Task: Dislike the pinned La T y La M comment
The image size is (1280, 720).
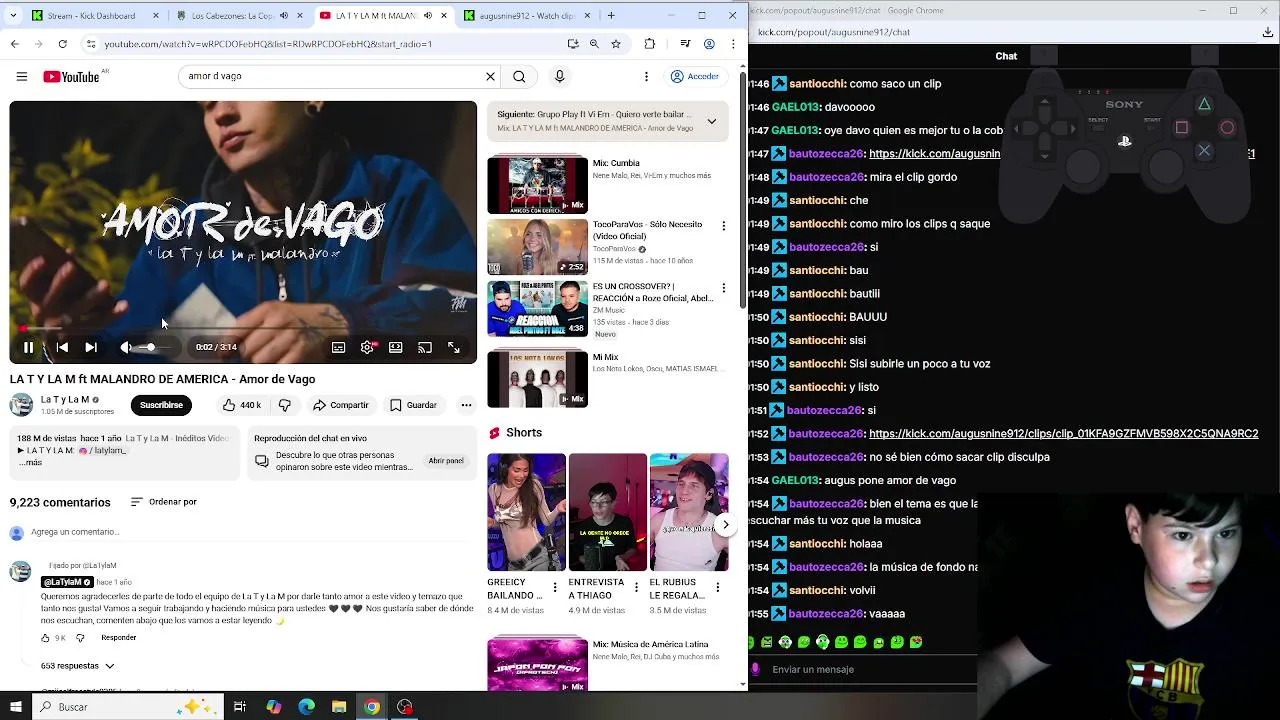Action: tap(80, 637)
